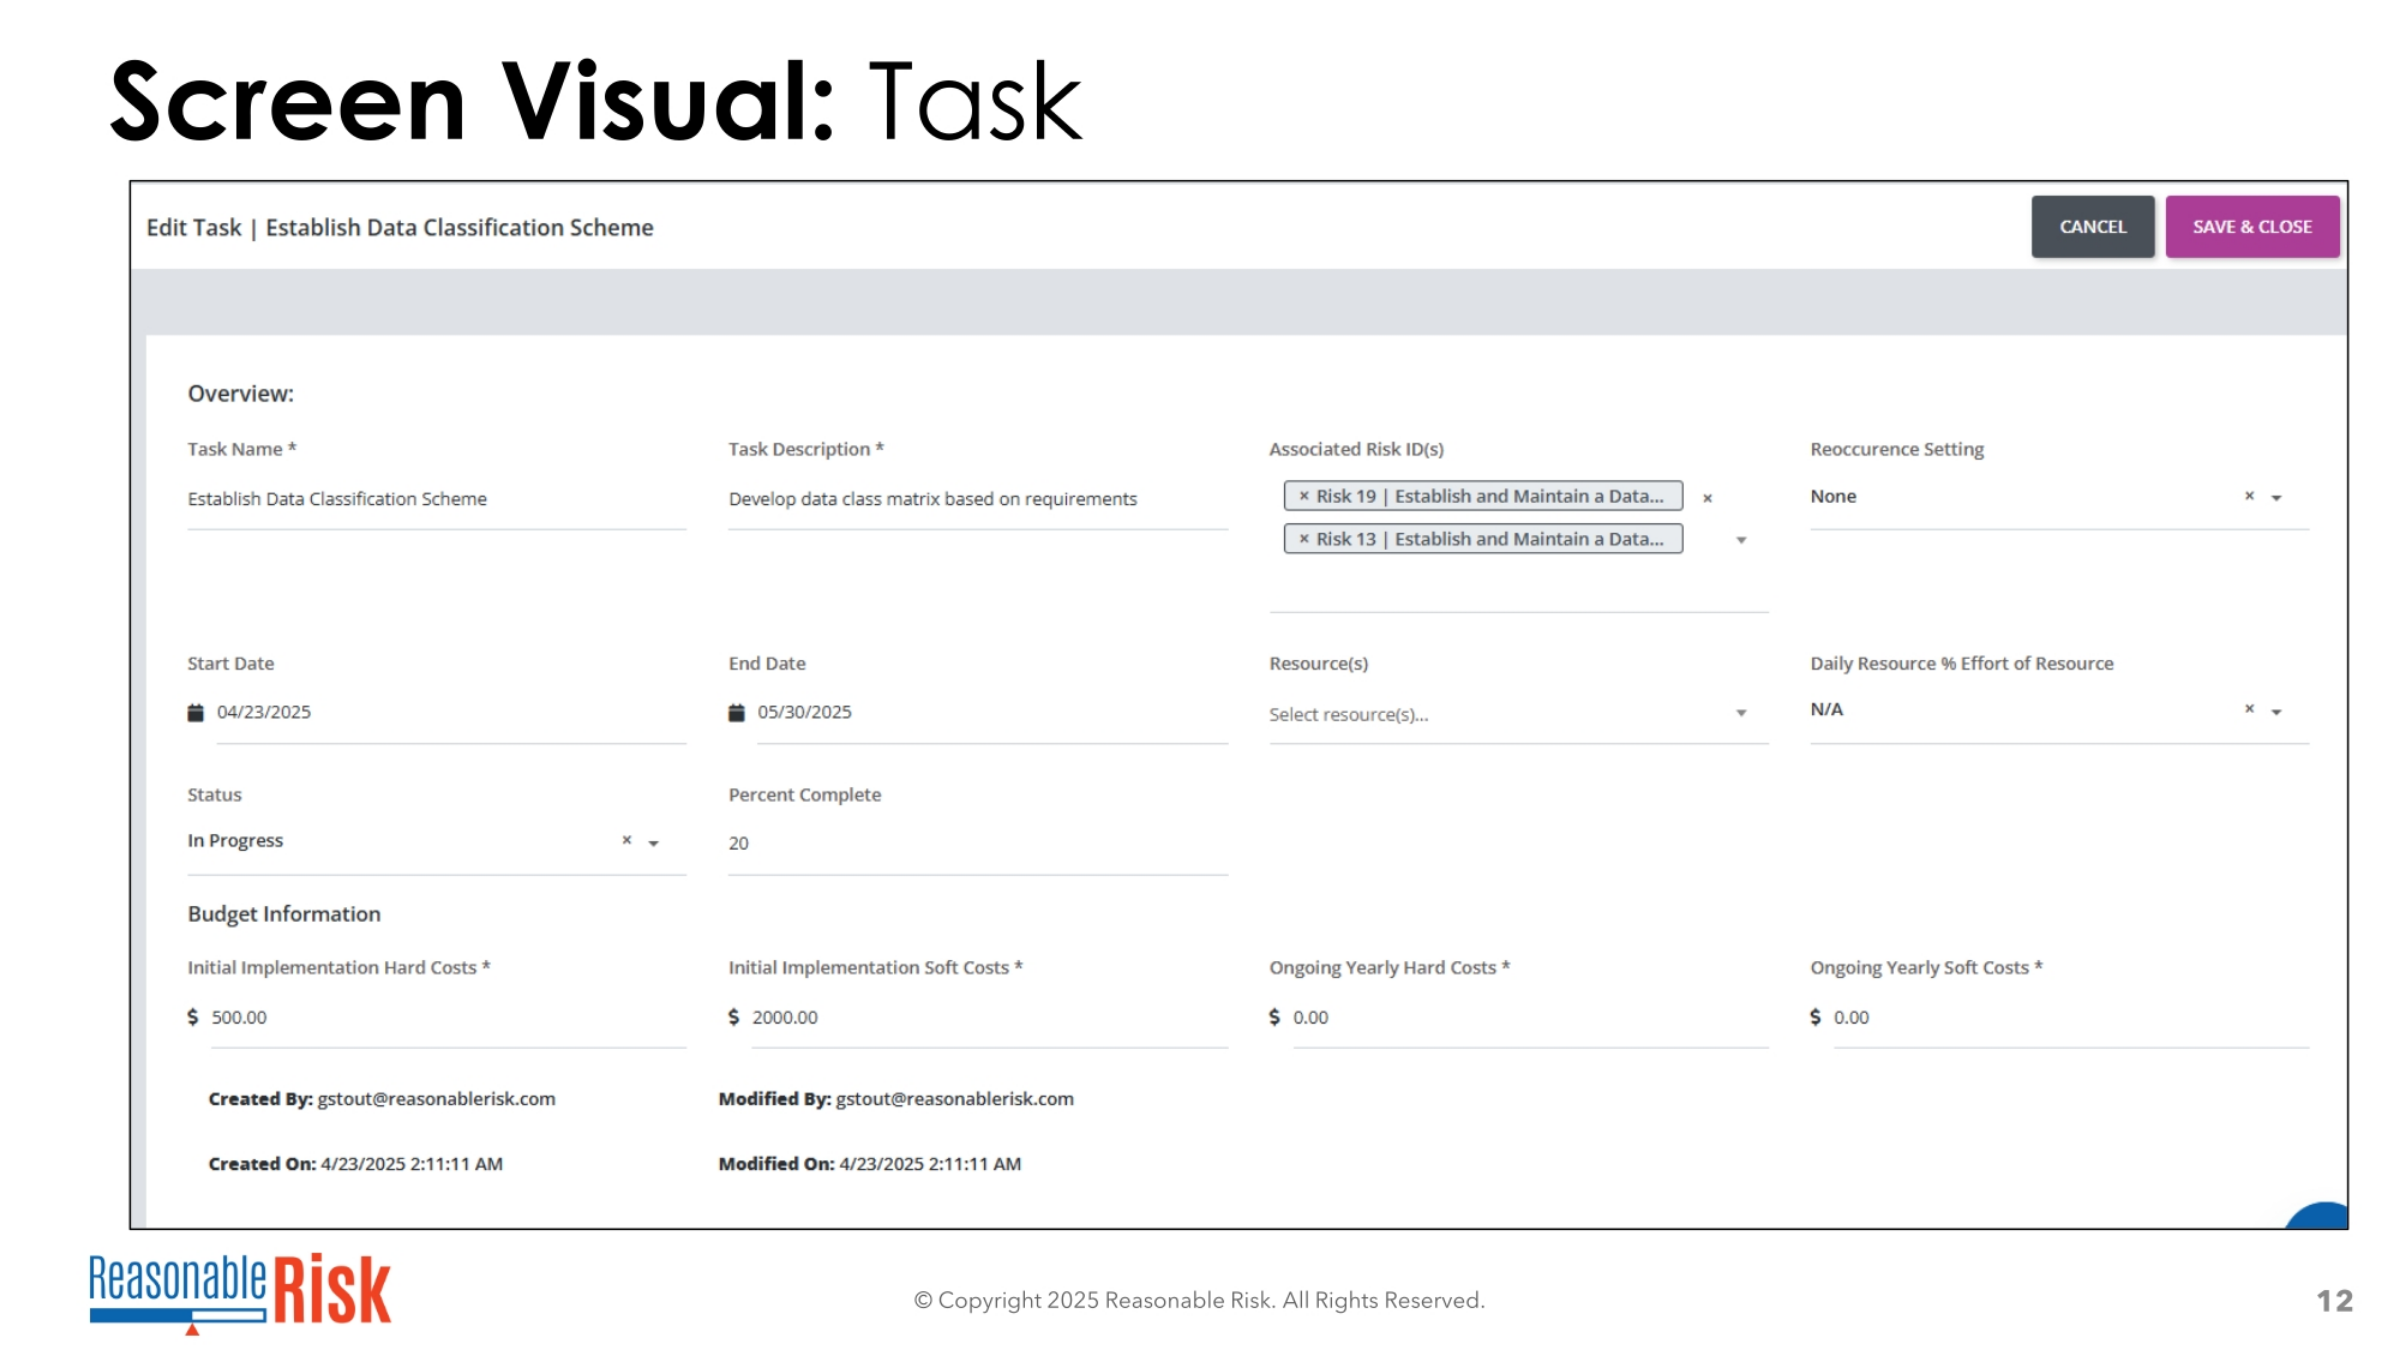Clear all Associated Risk IDs
This screenshot has height=1350, width=2400.
coord(1707,498)
